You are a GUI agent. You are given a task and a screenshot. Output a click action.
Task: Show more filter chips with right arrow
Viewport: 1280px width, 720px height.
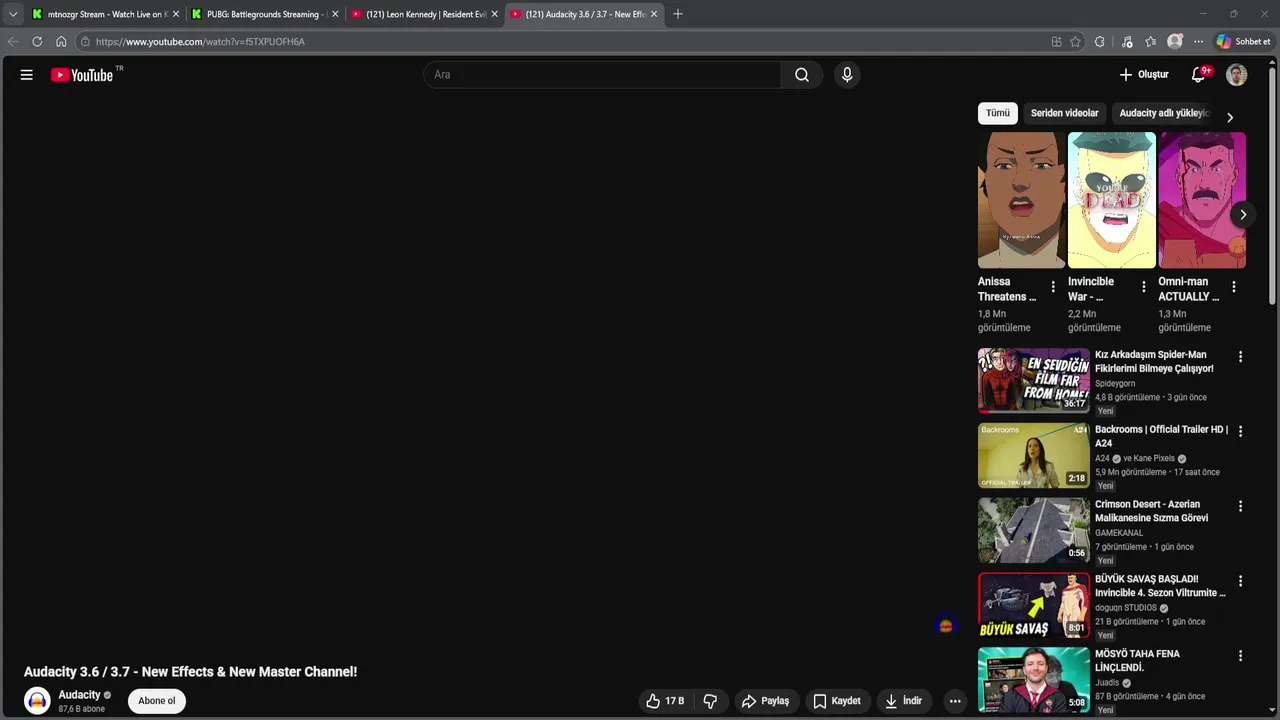1230,117
